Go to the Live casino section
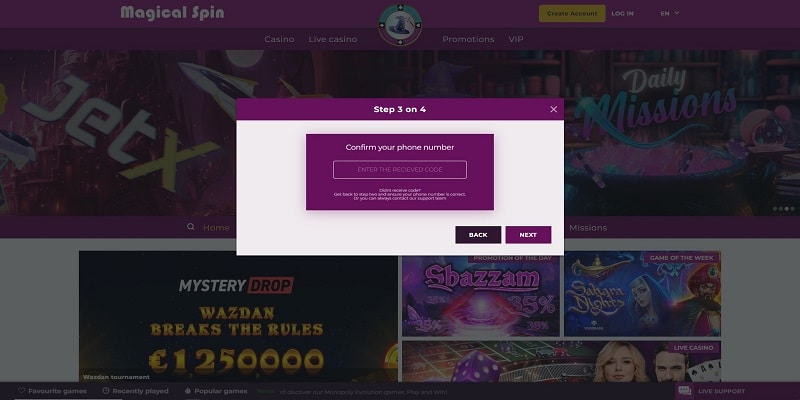This screenshot has height=400, width=800. click(x=333, y=39)
